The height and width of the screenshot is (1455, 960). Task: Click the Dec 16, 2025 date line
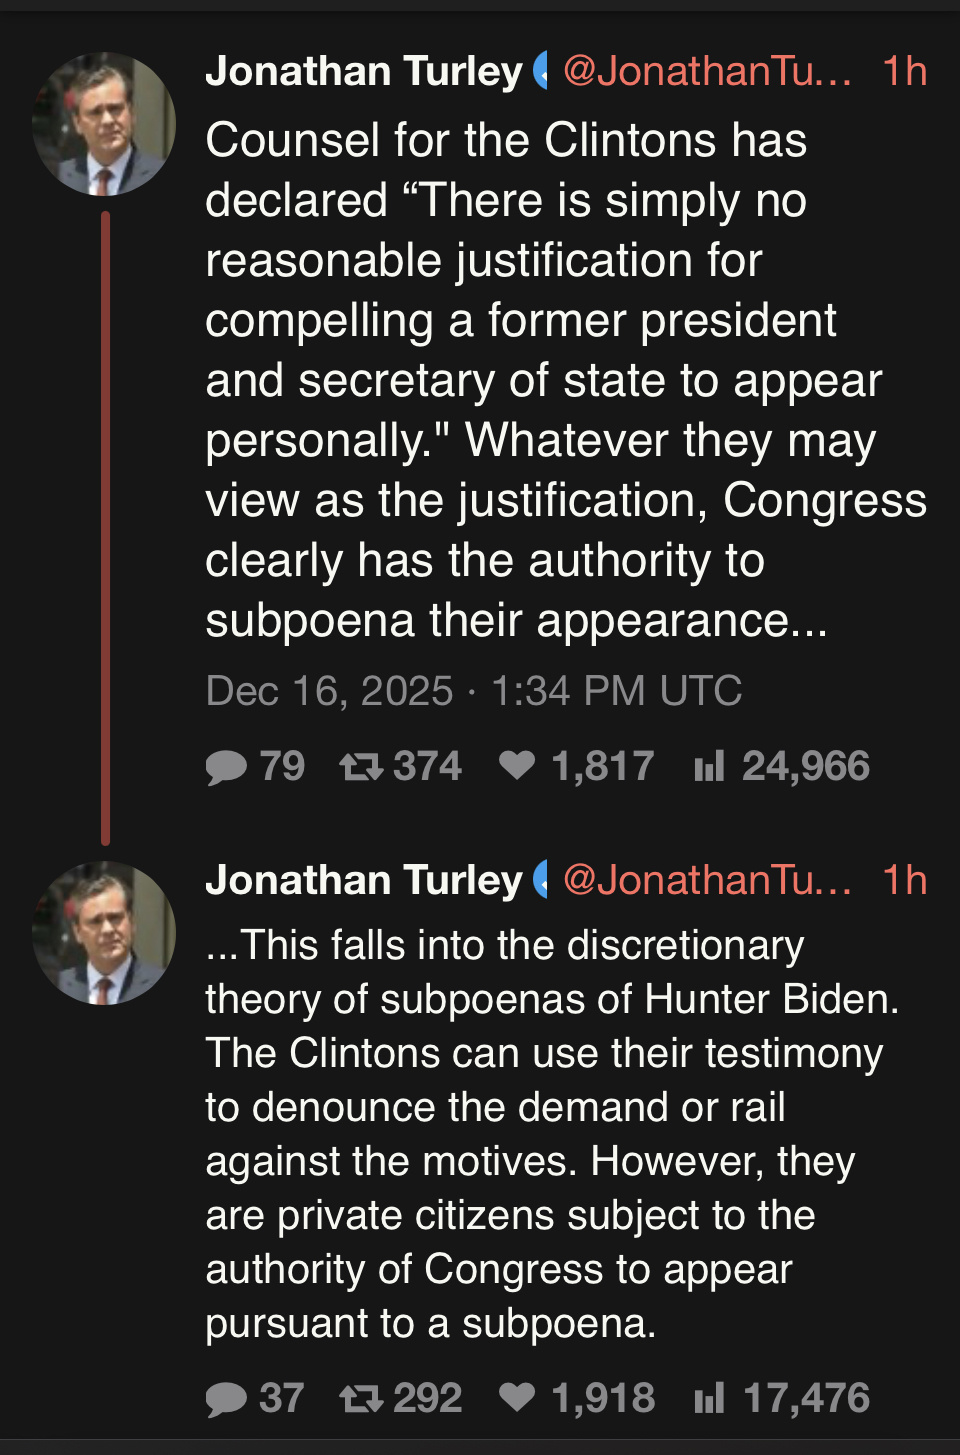(x=474, y=691)
